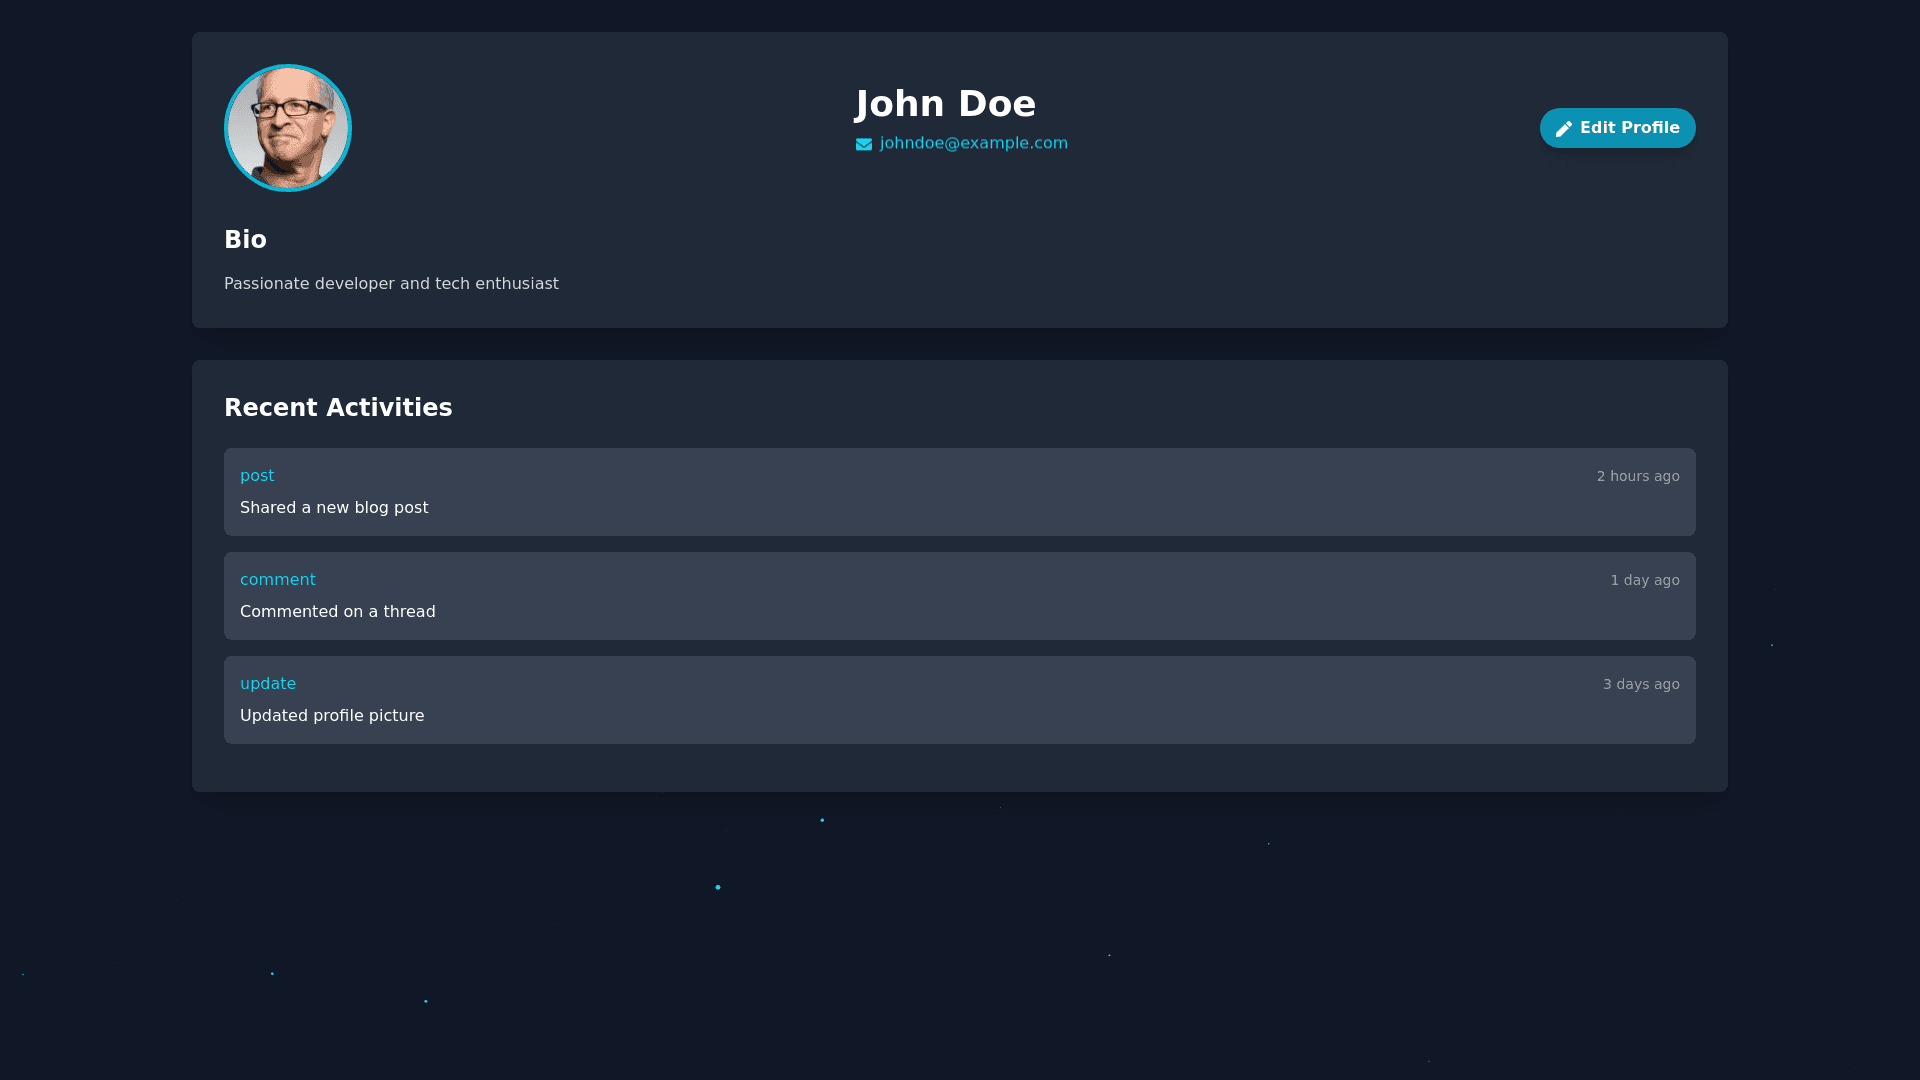Image resolution: width=1920 pixels, height=1080 pixels.
Task: Click the '3 days ago' timestamp
Action: point(1640,685)
